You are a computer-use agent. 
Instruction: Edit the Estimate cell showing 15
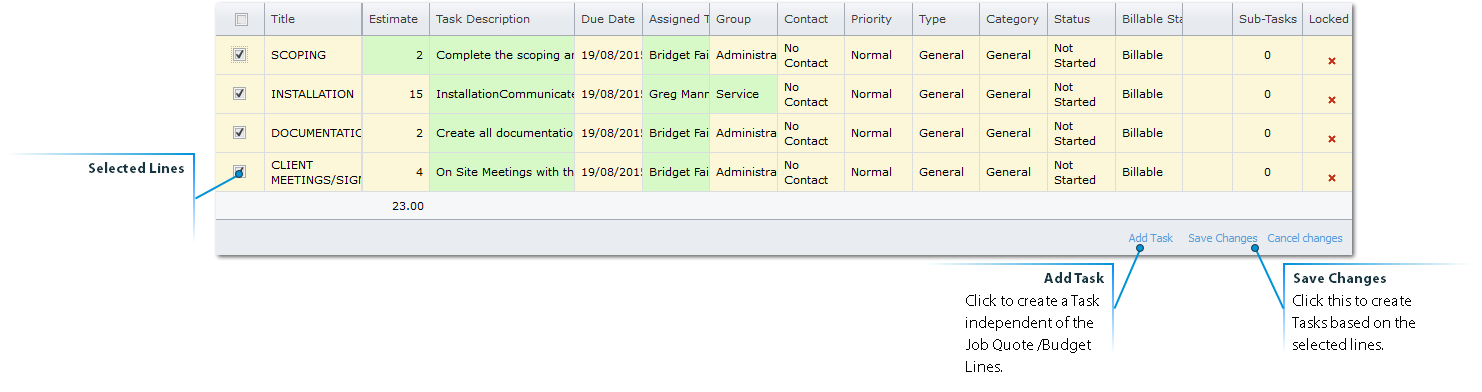(x=396, y=94)
